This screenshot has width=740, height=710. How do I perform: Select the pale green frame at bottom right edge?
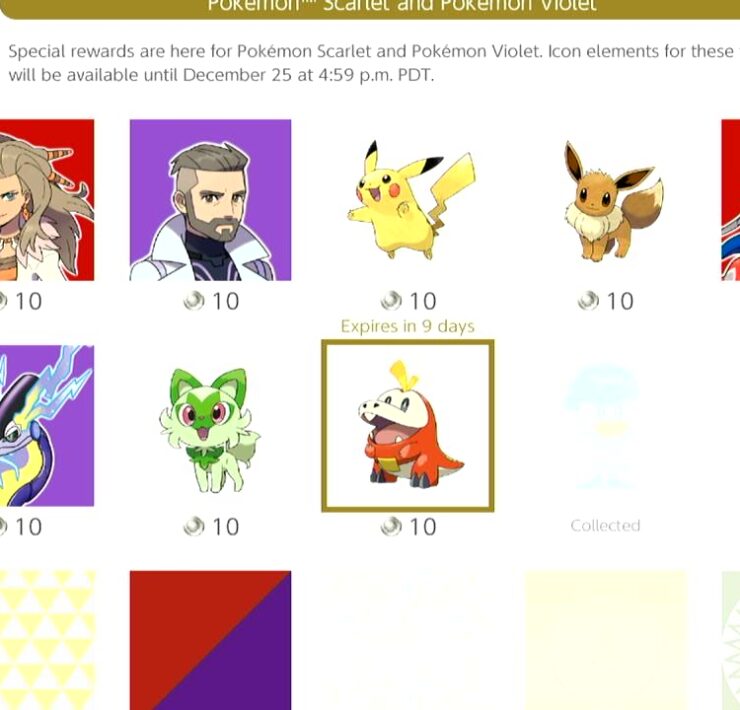pos(731,640)
